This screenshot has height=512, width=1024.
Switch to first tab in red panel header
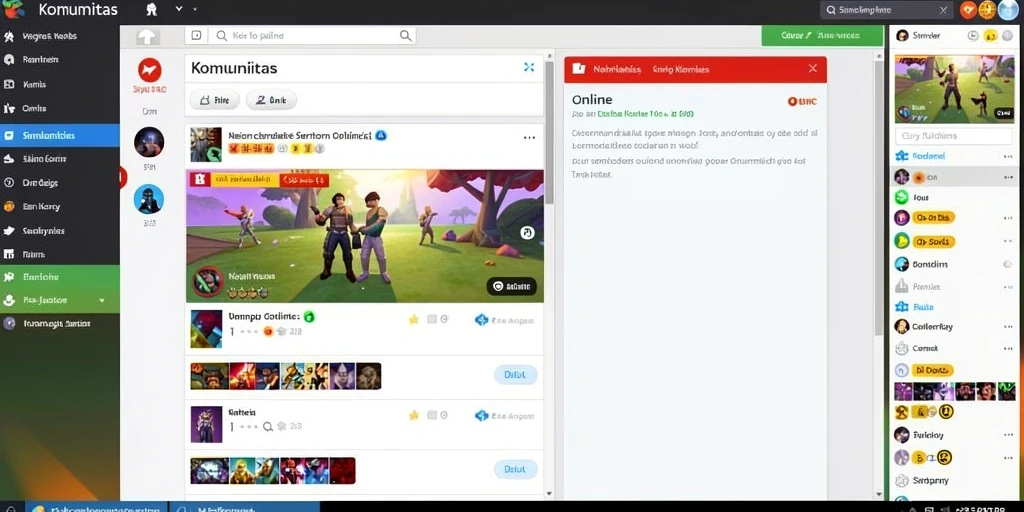616,69
